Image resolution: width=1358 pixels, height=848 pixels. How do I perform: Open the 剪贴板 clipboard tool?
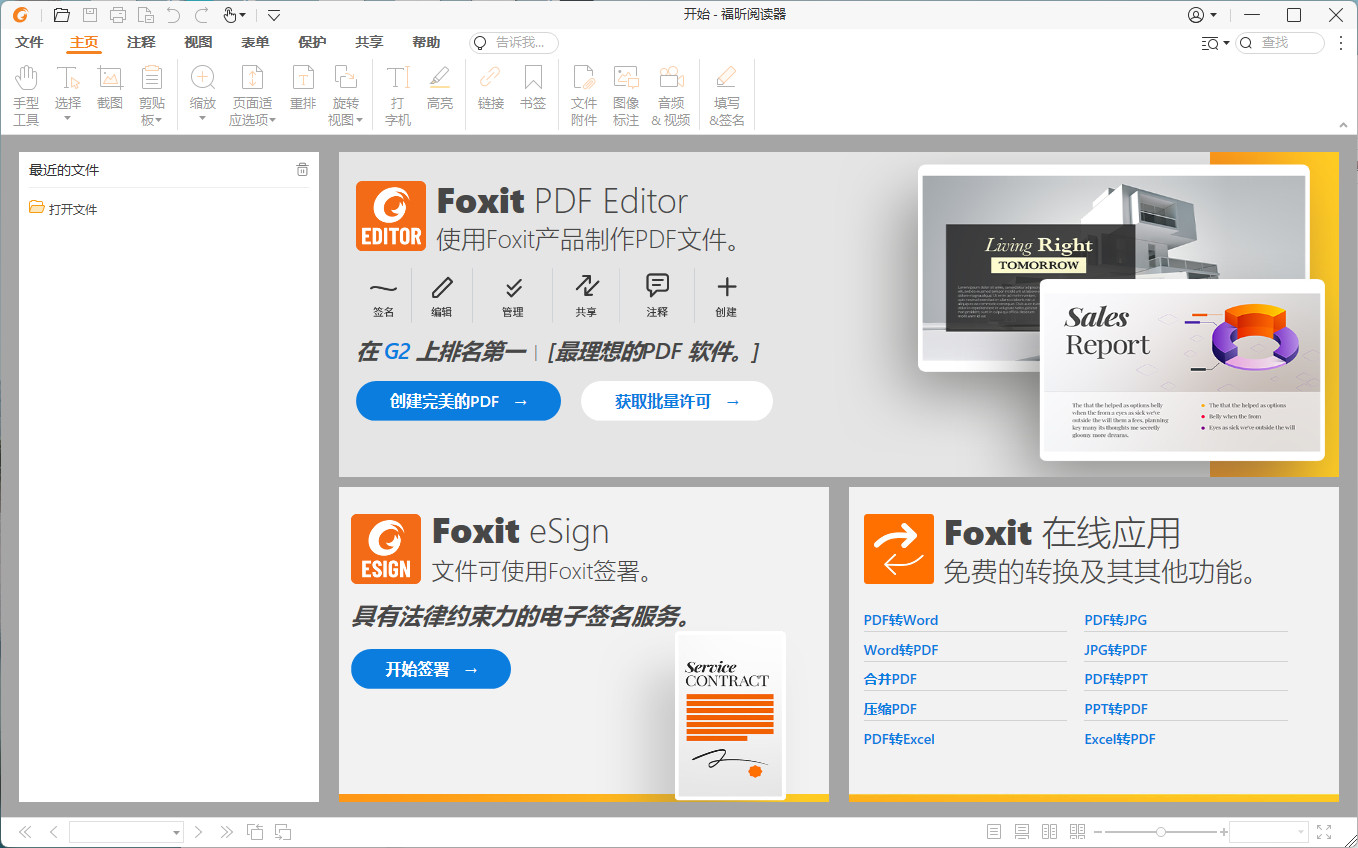click(152, 96)
